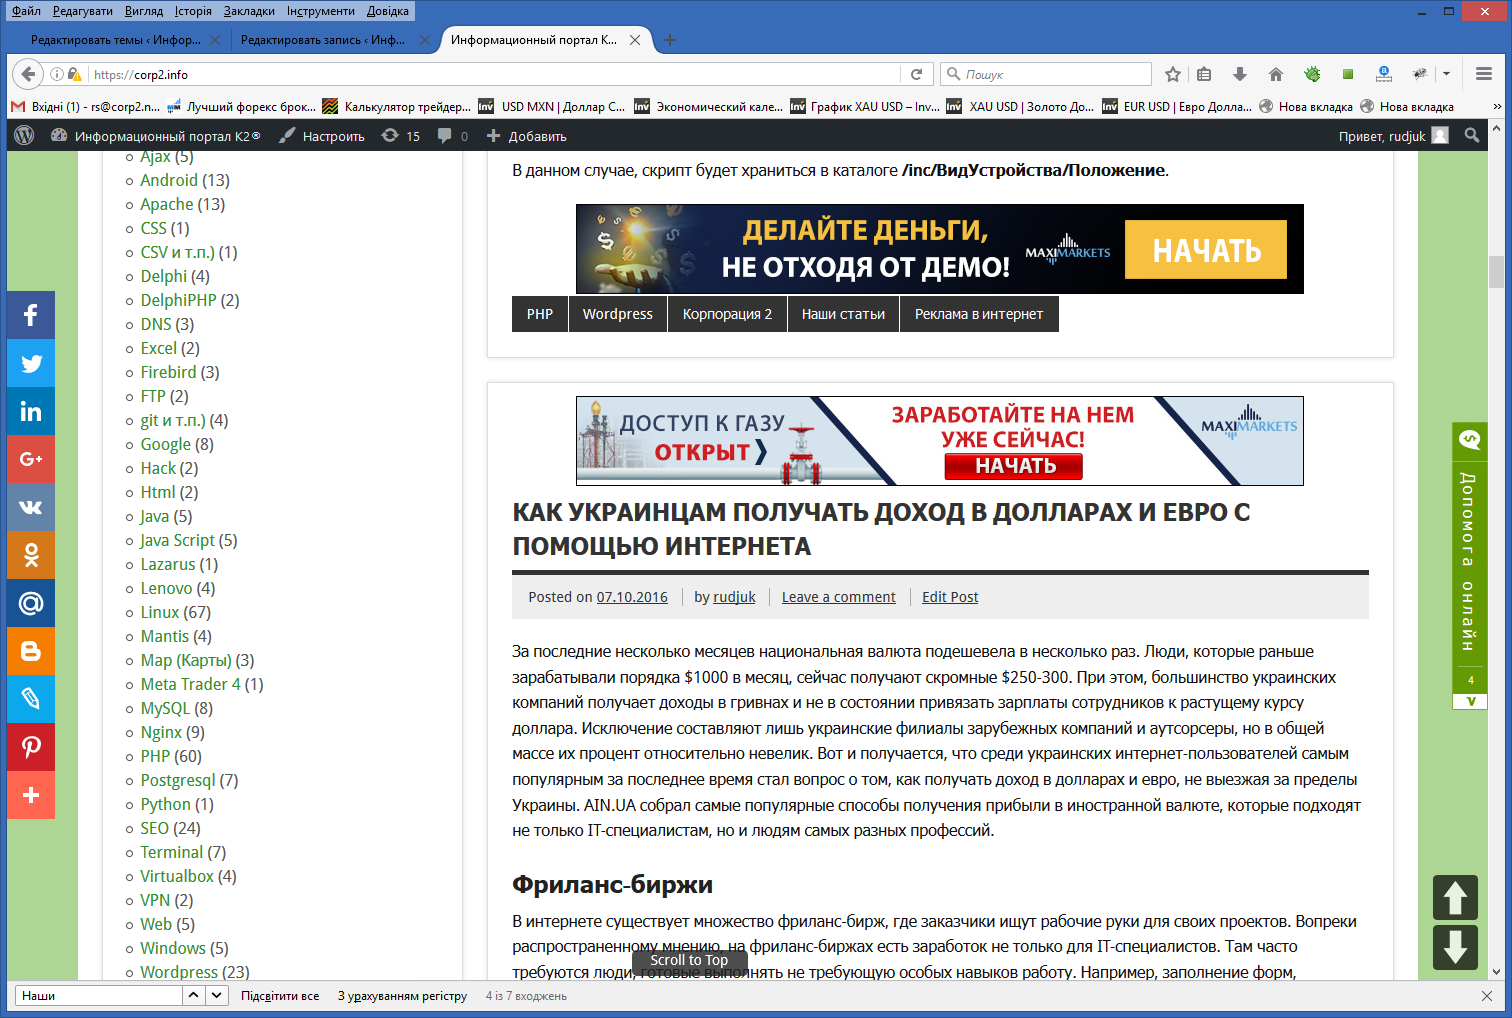1512x1018 pixels.
Task: Open the MySQL category link
Action: (x=165, y=708)
